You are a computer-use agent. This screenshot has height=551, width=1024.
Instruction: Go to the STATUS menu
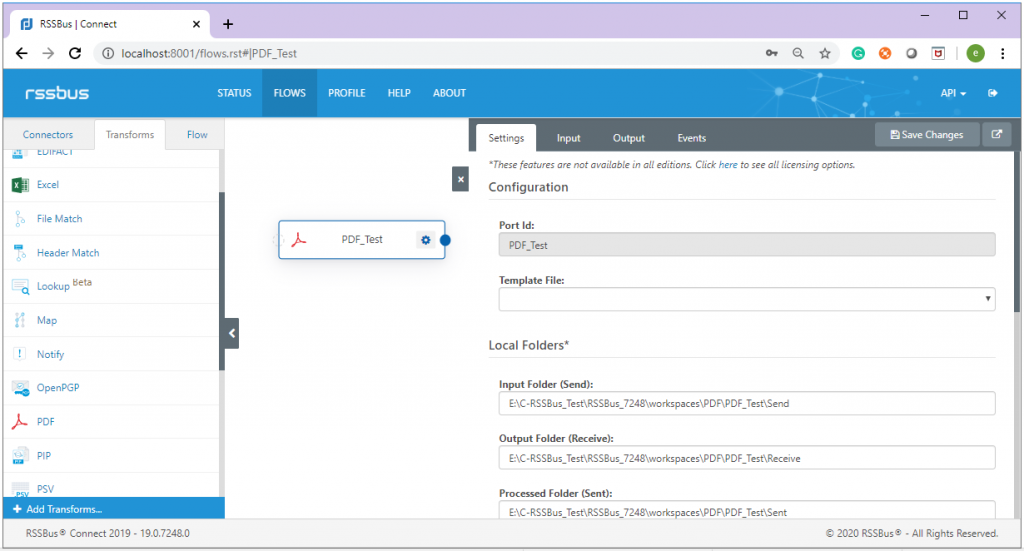(x=234, y=93)
